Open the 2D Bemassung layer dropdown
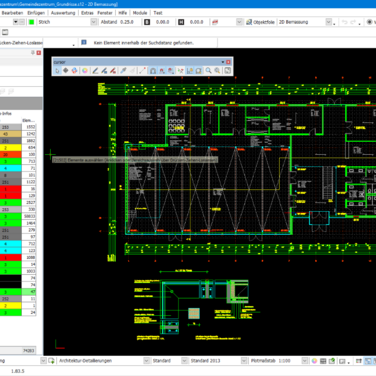 (328, 22)
